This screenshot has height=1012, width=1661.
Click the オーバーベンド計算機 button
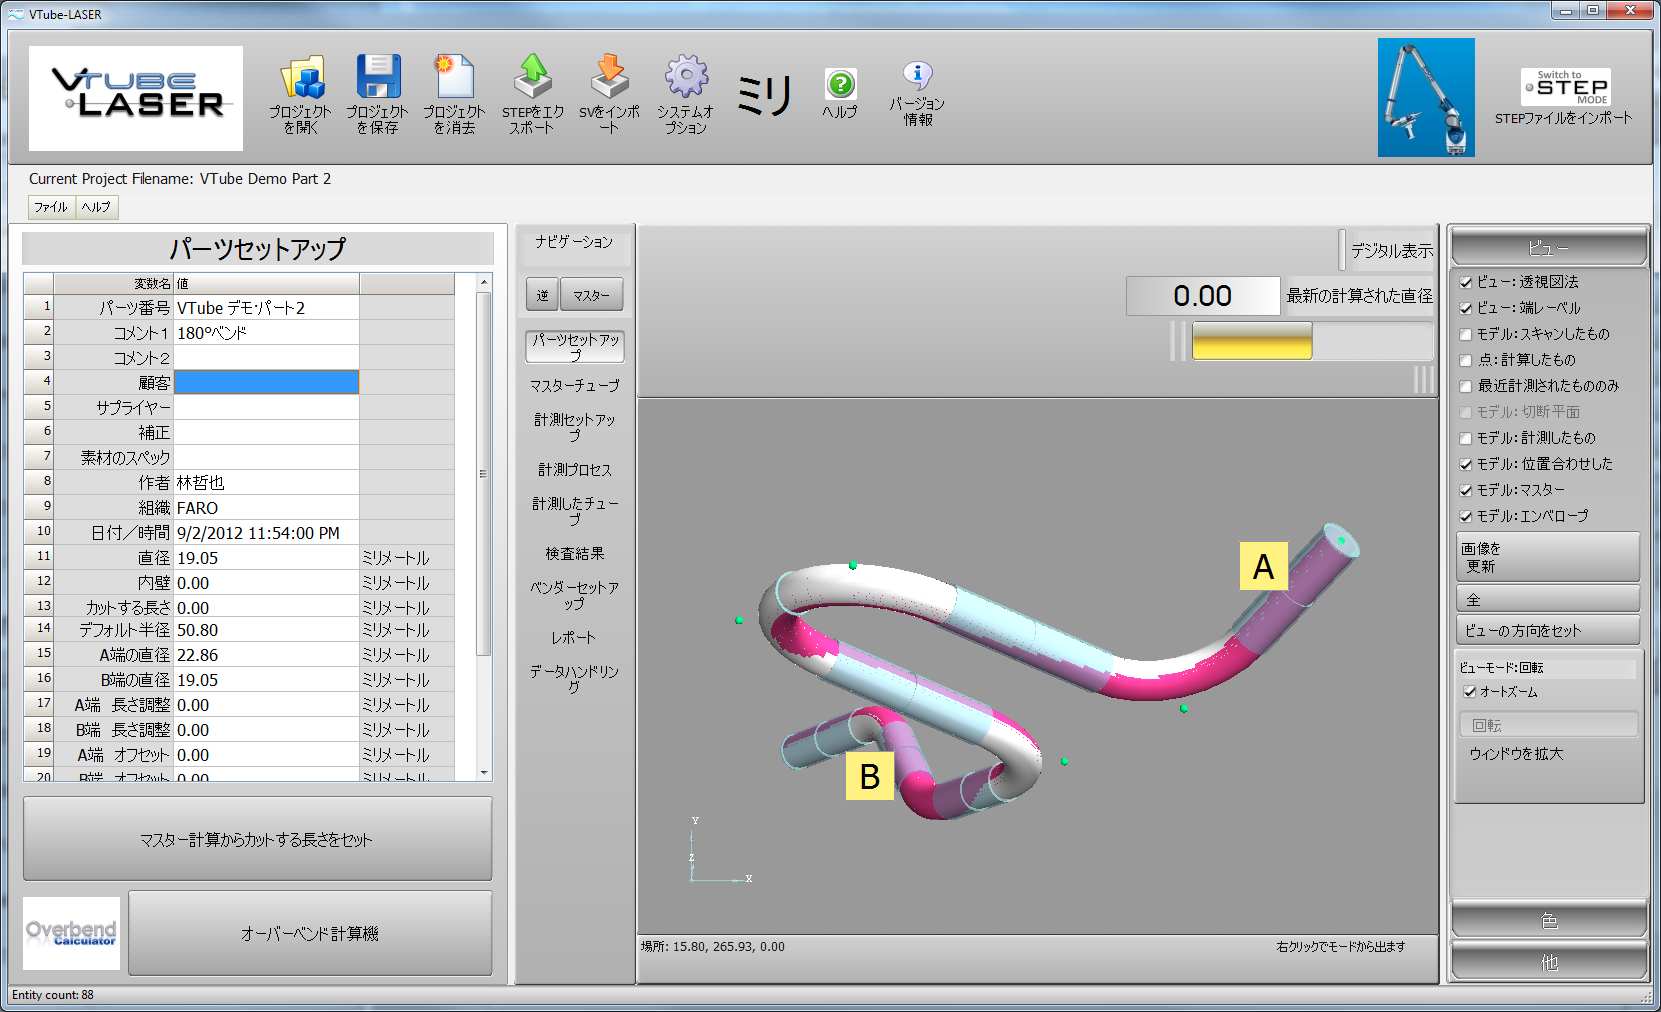pyautogui.click(x=310, y=934)
